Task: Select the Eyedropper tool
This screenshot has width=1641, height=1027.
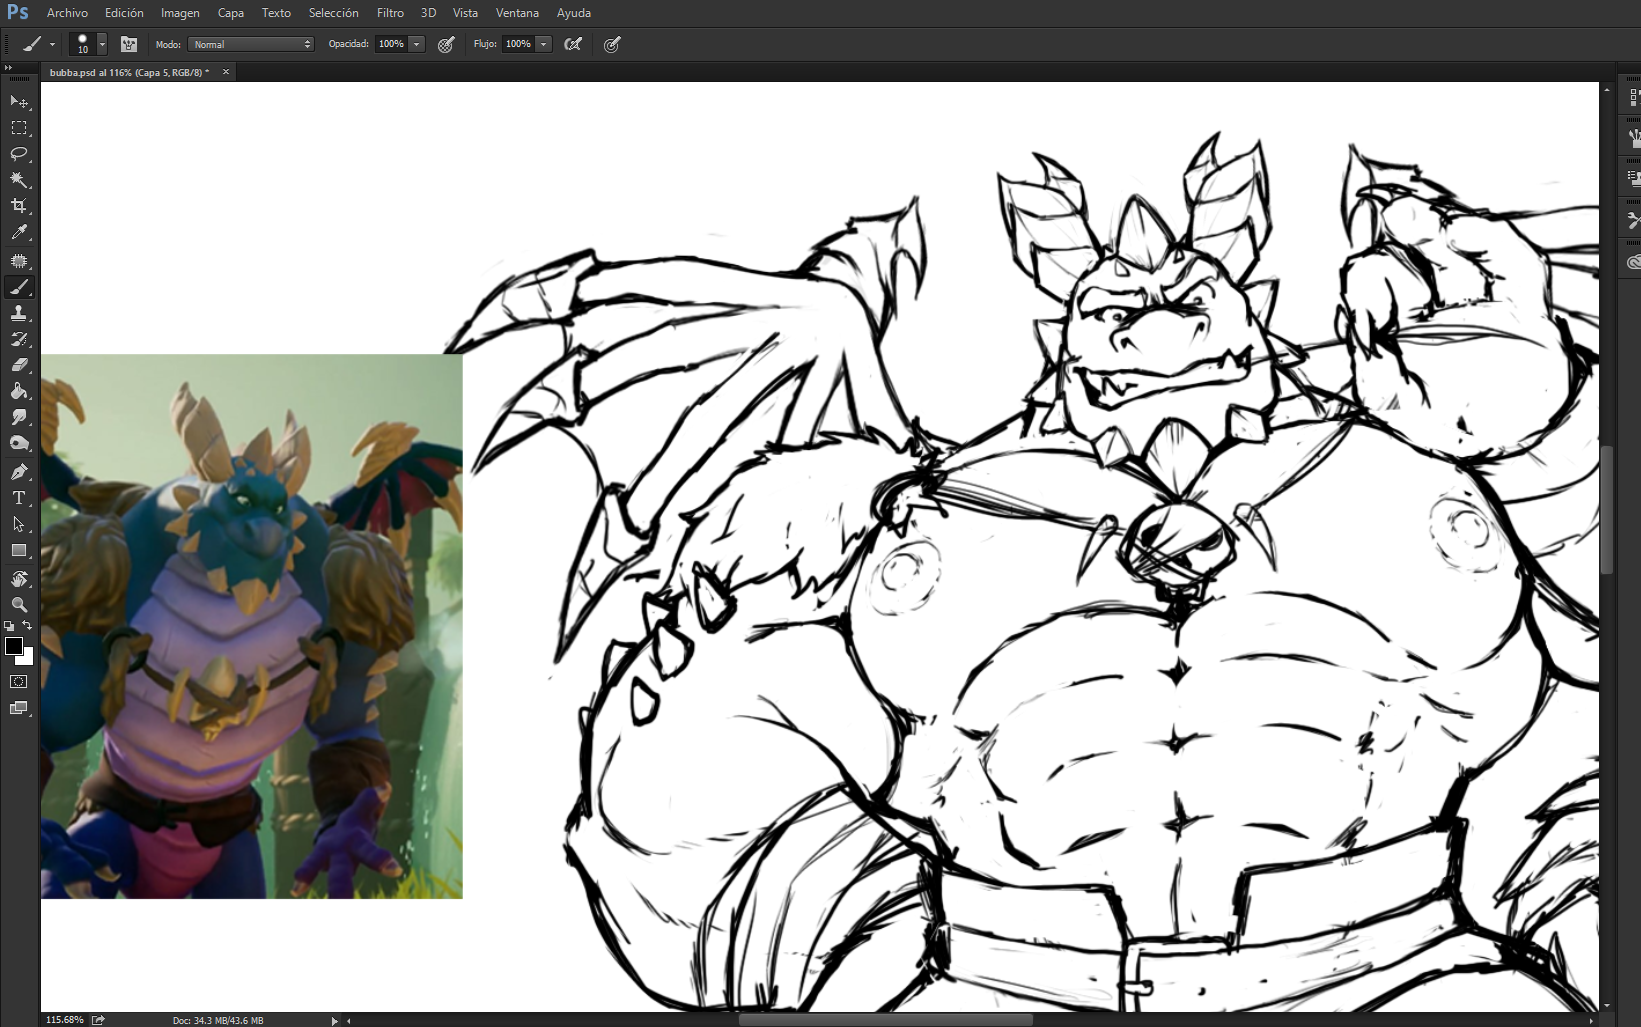Action: pyautogui.click(x=19, y=232)
